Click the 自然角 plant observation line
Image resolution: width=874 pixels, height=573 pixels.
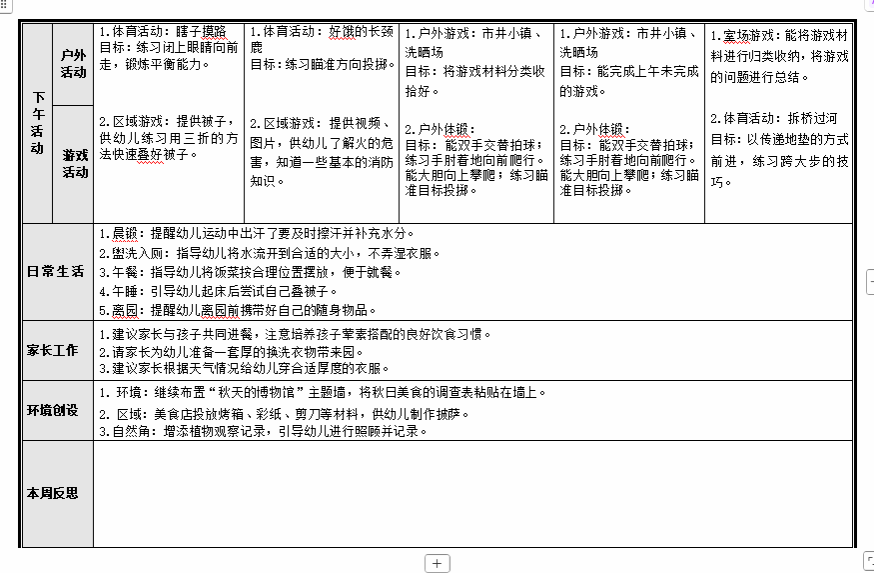tap(270, 431)
